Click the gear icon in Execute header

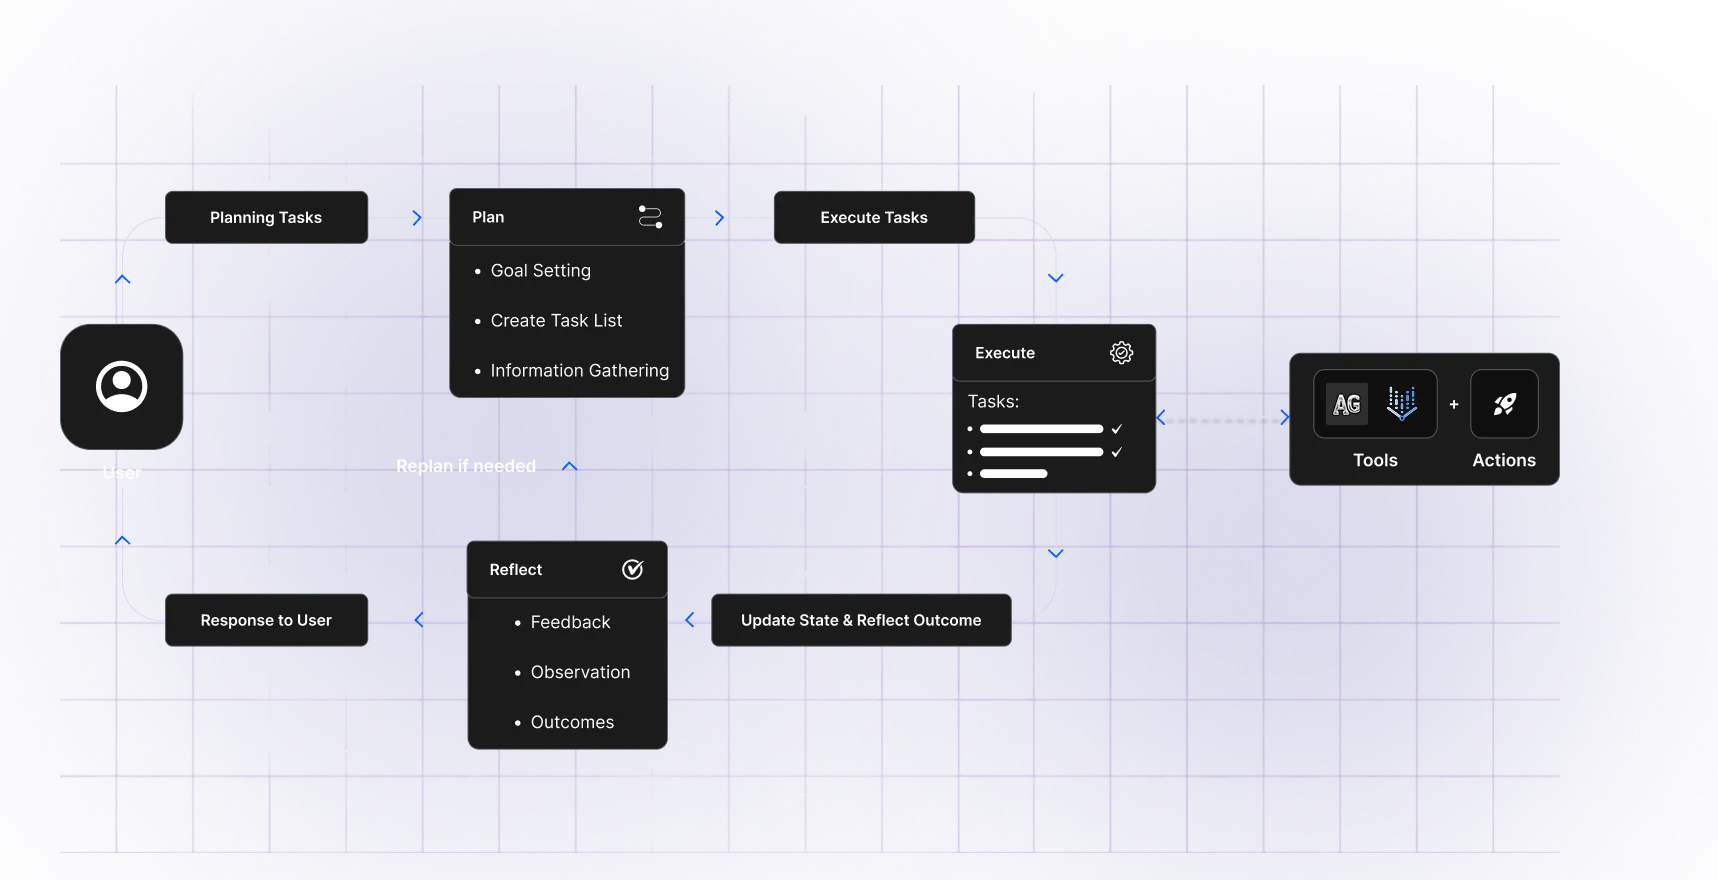point(1121,353)
